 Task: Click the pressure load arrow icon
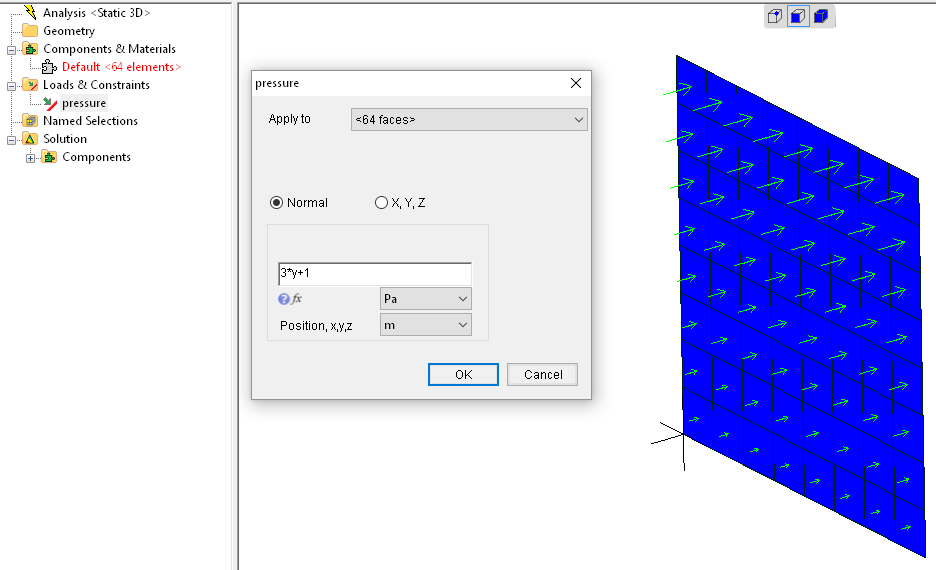tap(50, 103)
